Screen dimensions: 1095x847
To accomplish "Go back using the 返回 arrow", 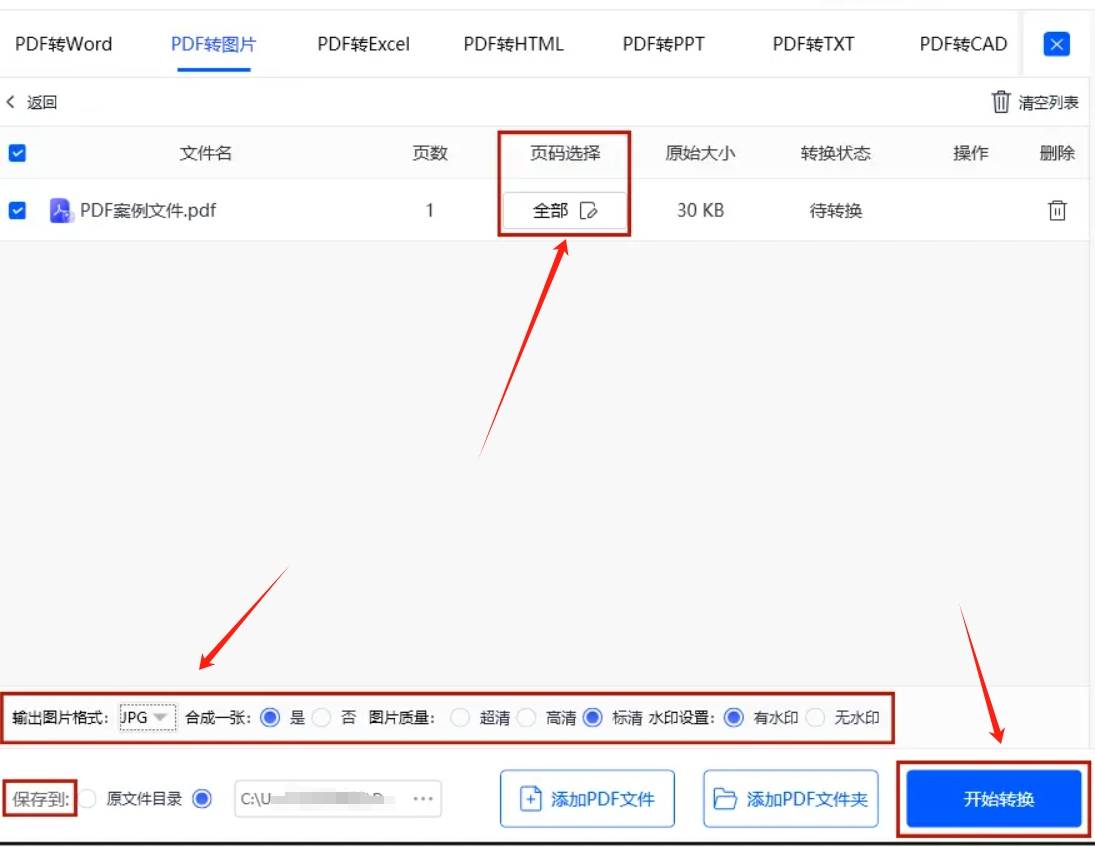I will click(x=10, y=101).
